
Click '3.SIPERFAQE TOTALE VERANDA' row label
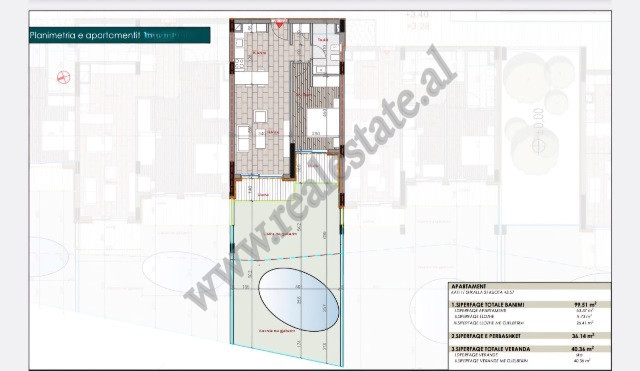point(491,349)
